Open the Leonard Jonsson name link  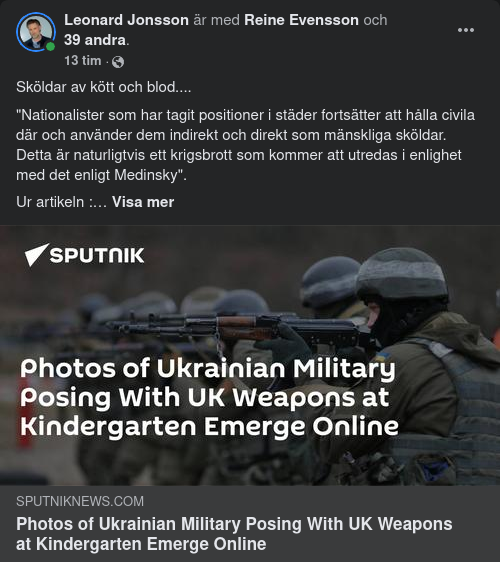tap(127, 20)
